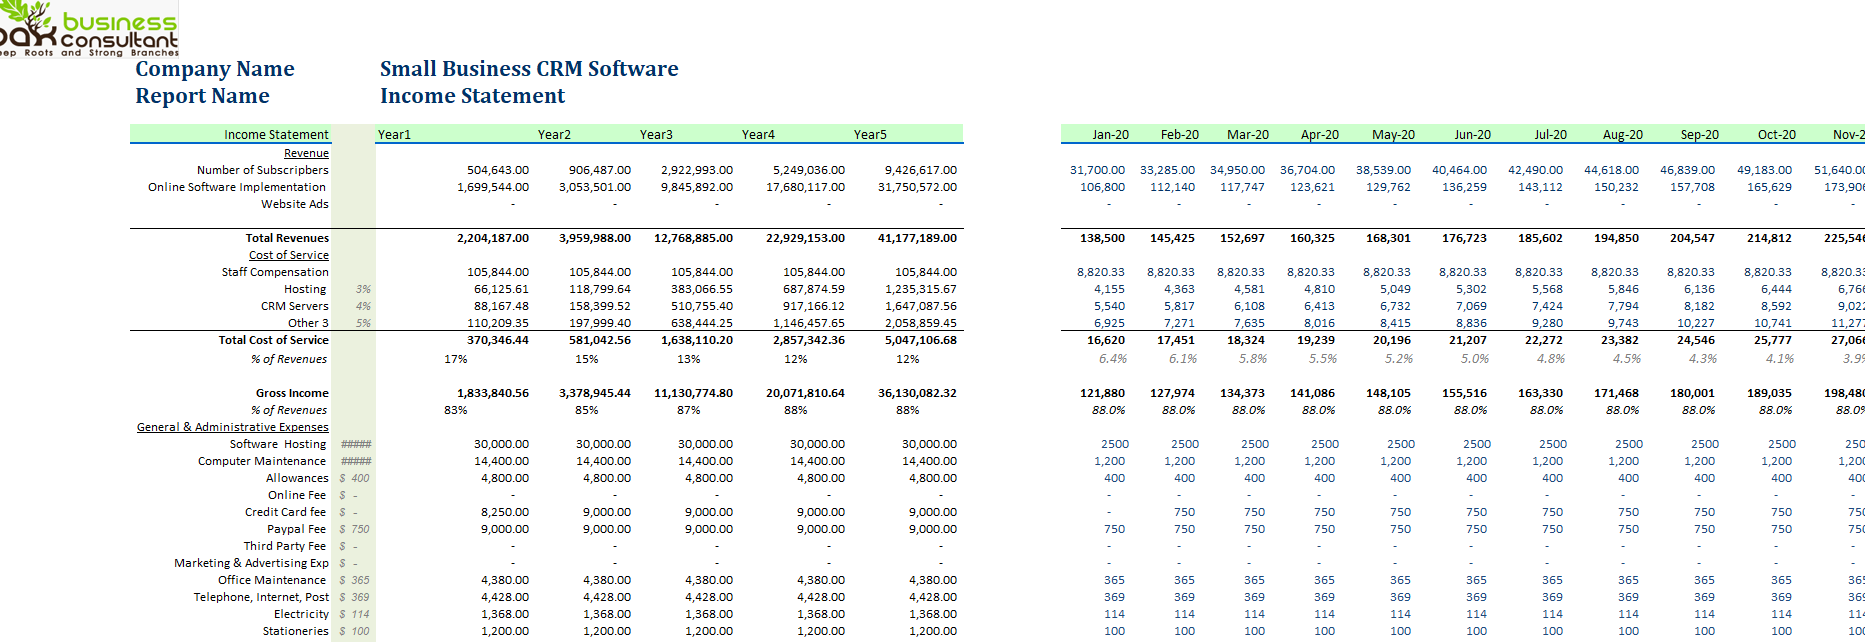Viewport: 1865px width, 642px height.
Task: Click the underlined 'Cost of Service' label
Action: tap(289, 255)
